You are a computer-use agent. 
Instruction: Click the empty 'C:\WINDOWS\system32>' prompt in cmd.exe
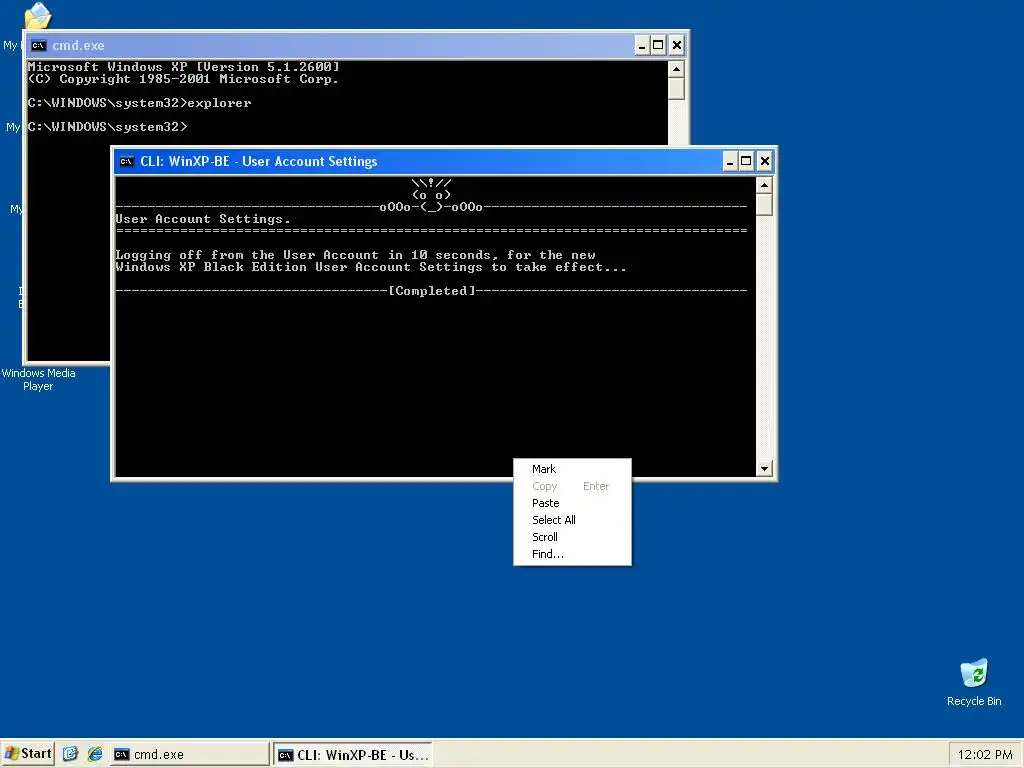(107, 127)
